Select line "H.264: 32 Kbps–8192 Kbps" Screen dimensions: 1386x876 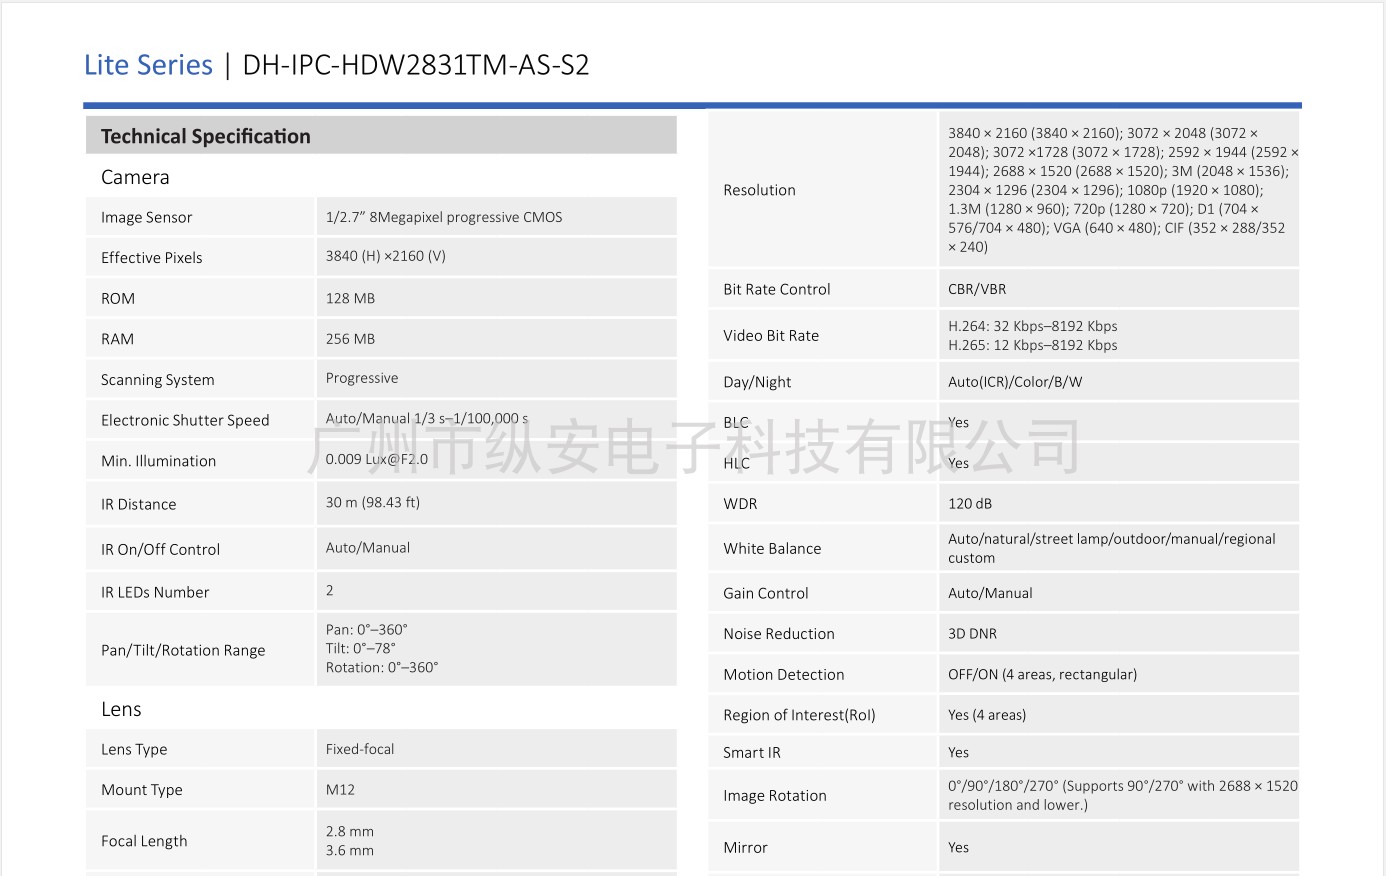tap(1033, 326)
